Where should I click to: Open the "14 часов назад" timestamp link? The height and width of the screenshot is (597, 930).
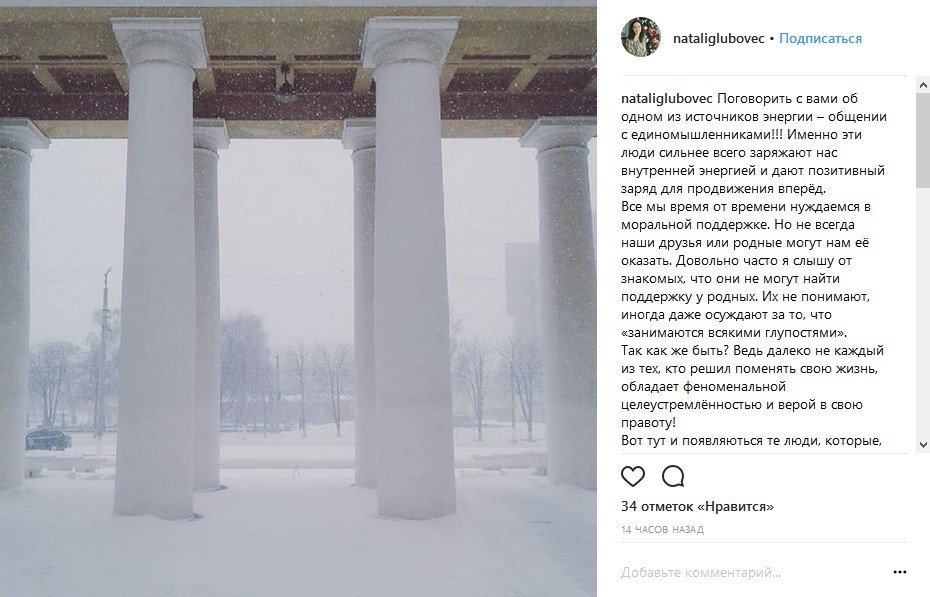click(662, 529)
